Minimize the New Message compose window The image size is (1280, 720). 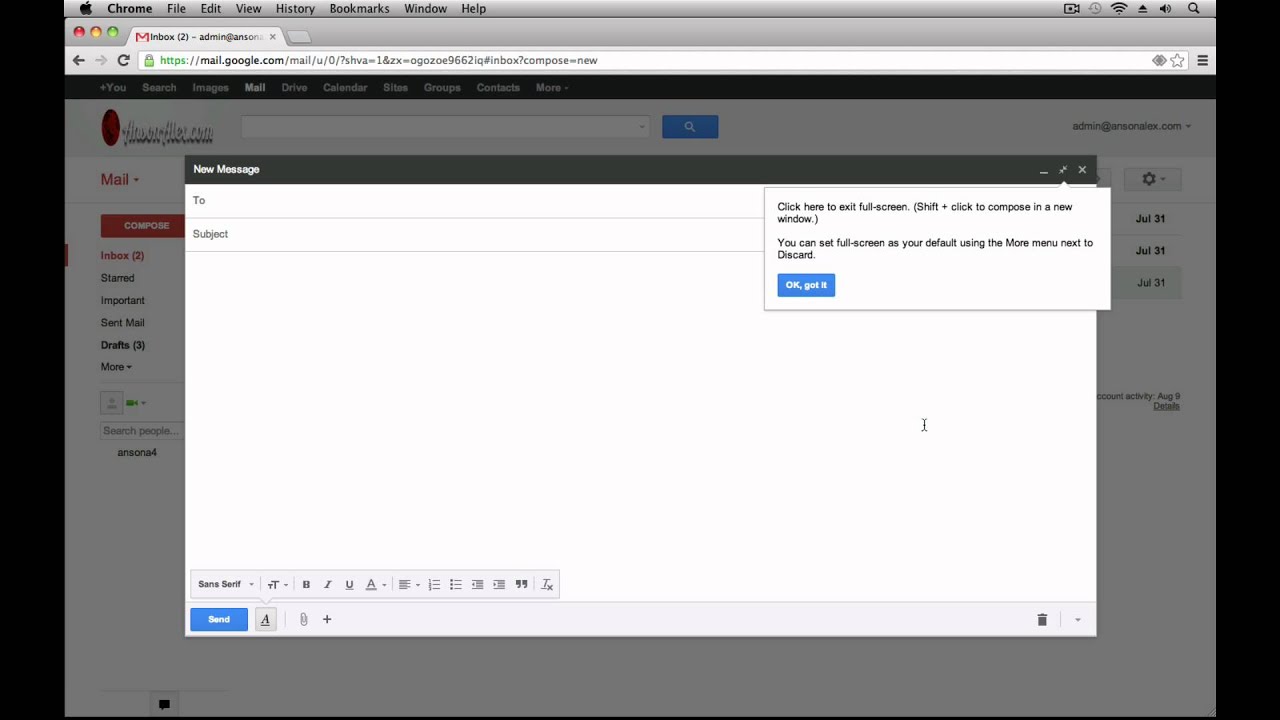[1043, 170]
